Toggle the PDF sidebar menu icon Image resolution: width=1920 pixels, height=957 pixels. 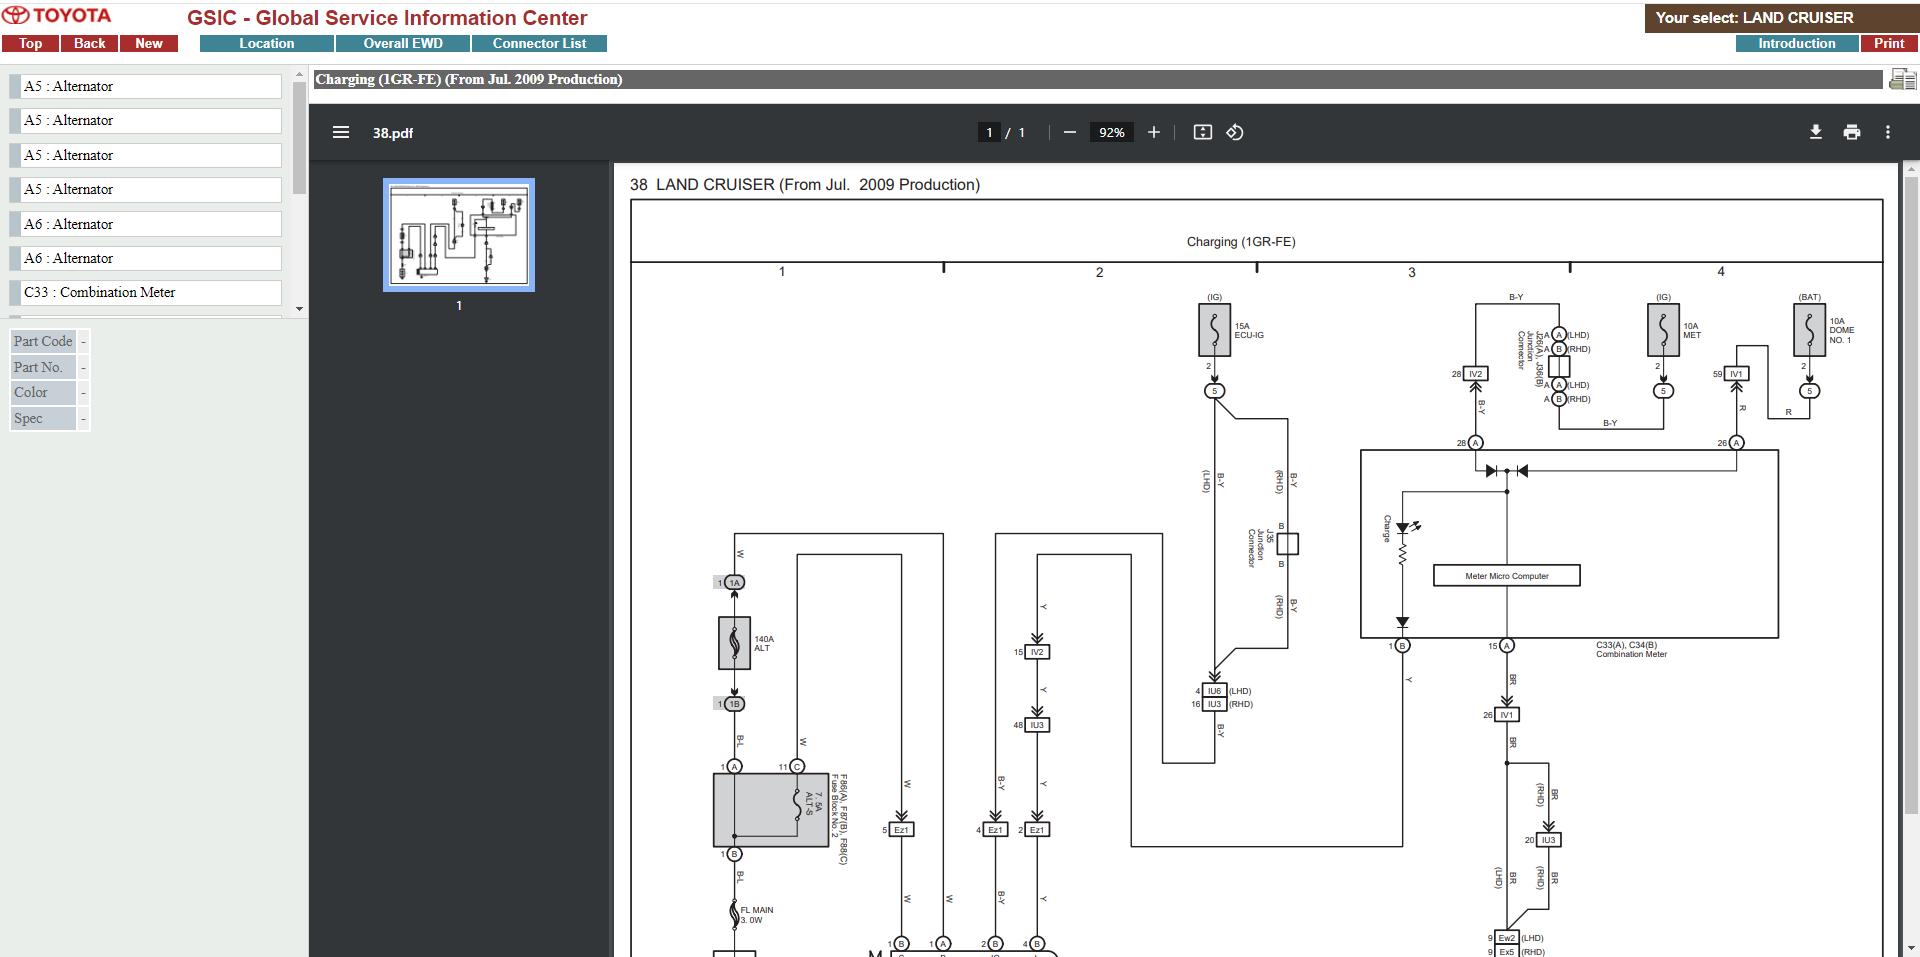click(341, 132)
